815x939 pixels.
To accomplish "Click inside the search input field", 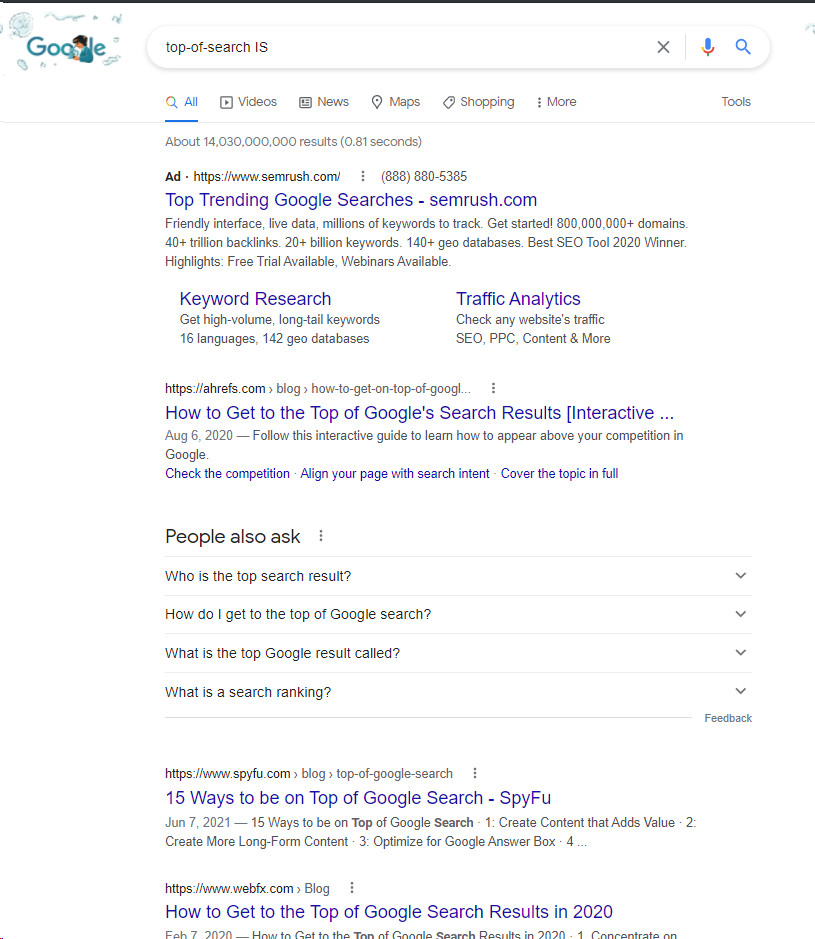I will tap(401, 47).
